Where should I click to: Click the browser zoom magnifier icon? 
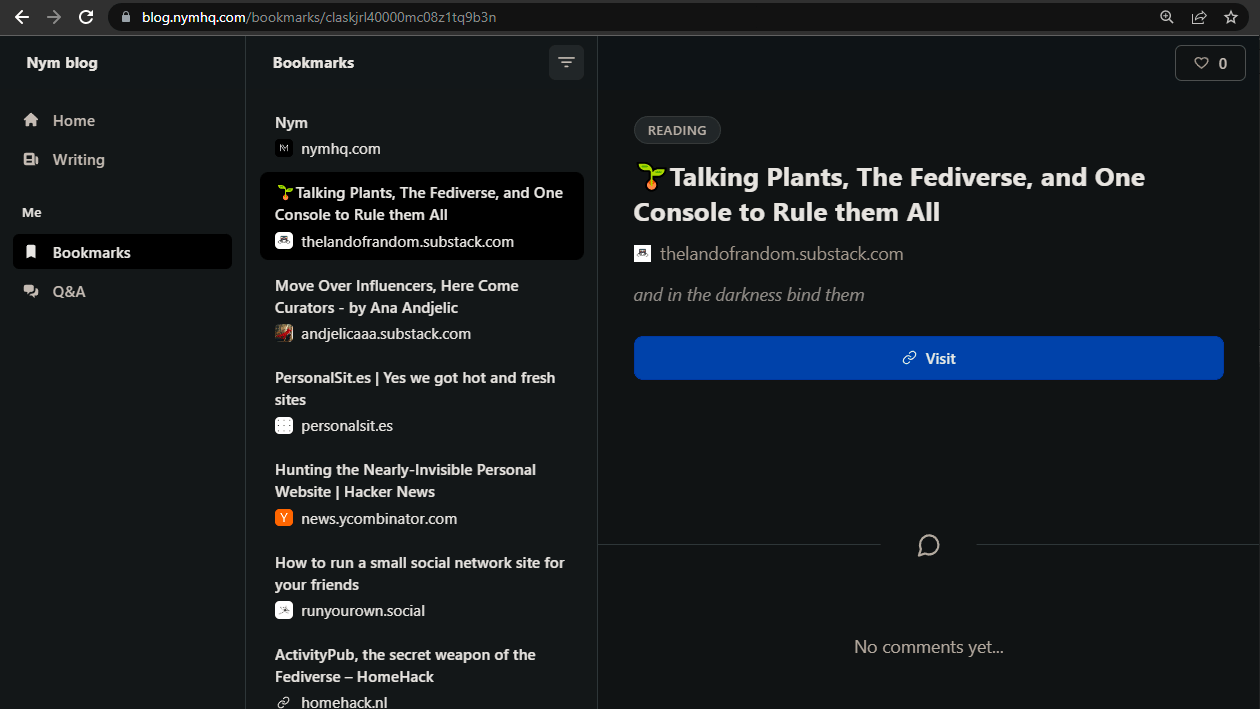1166,17
